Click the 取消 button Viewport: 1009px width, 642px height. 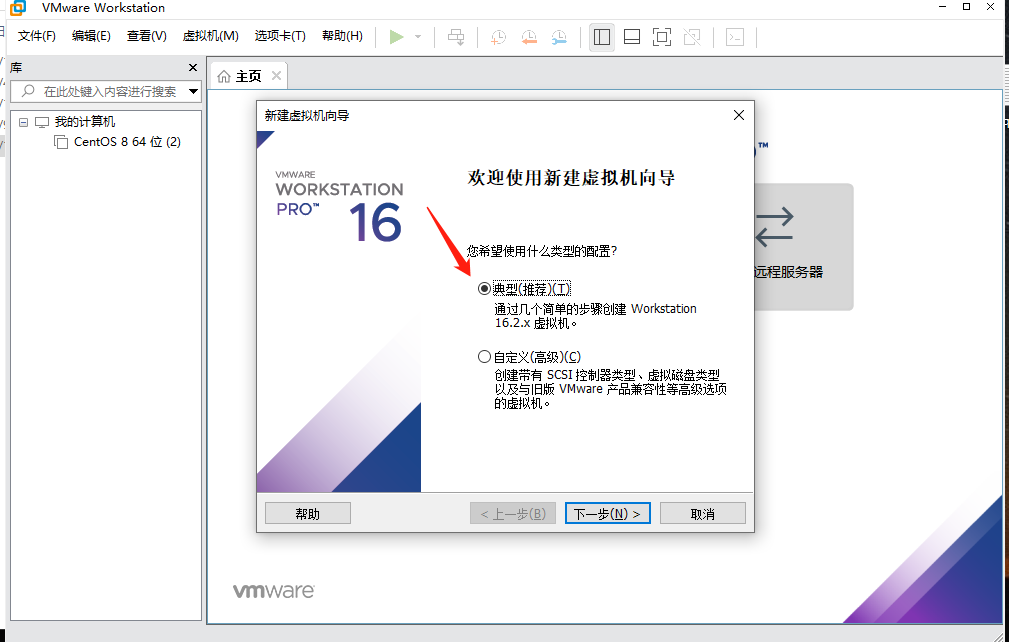pos(703,513)
